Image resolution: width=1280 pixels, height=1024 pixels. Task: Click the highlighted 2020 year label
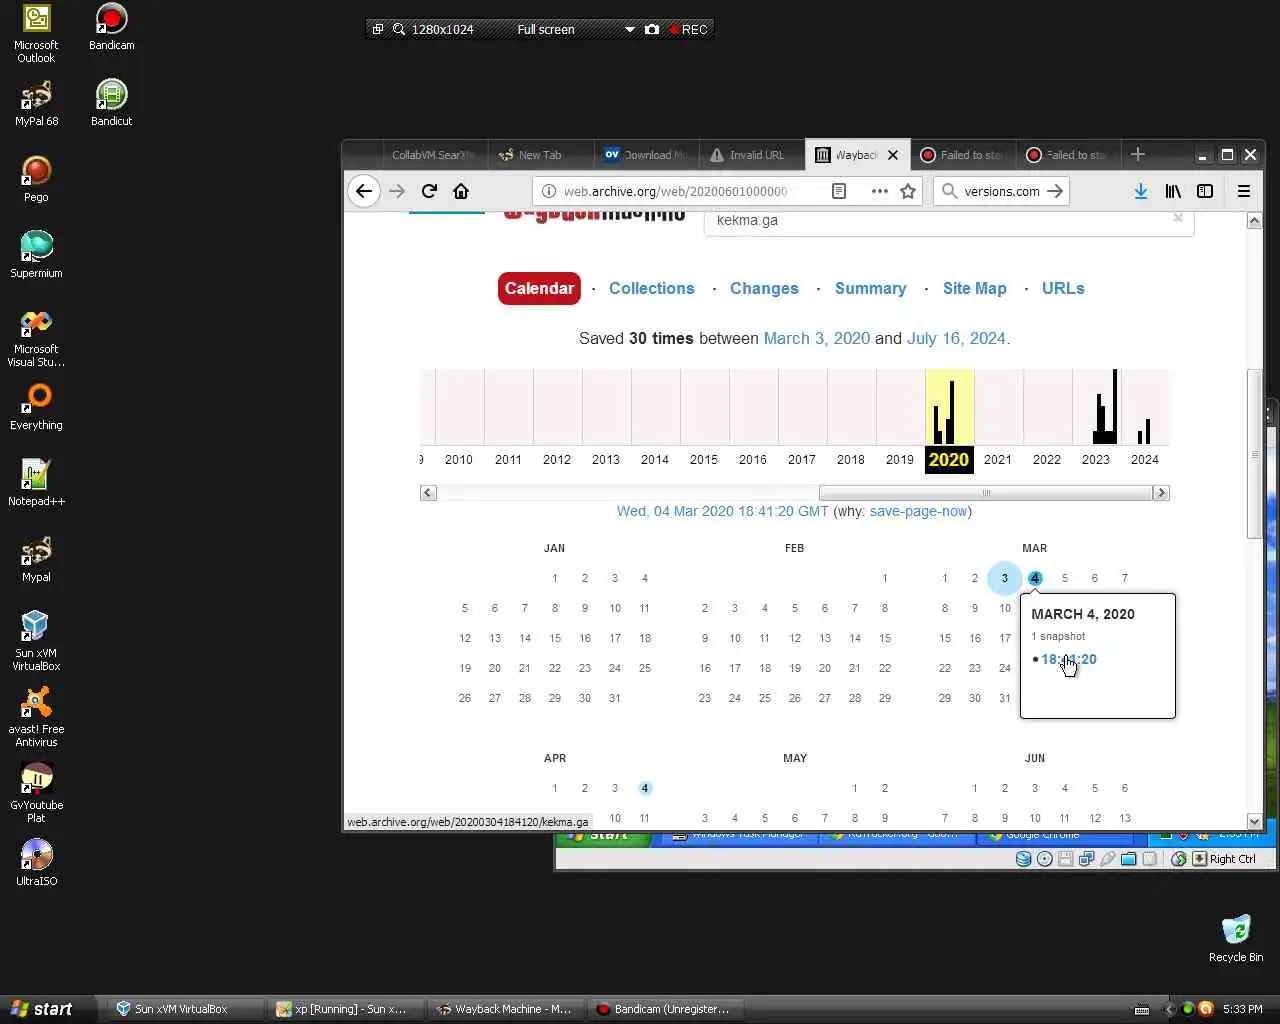click(x=949, y=460)
